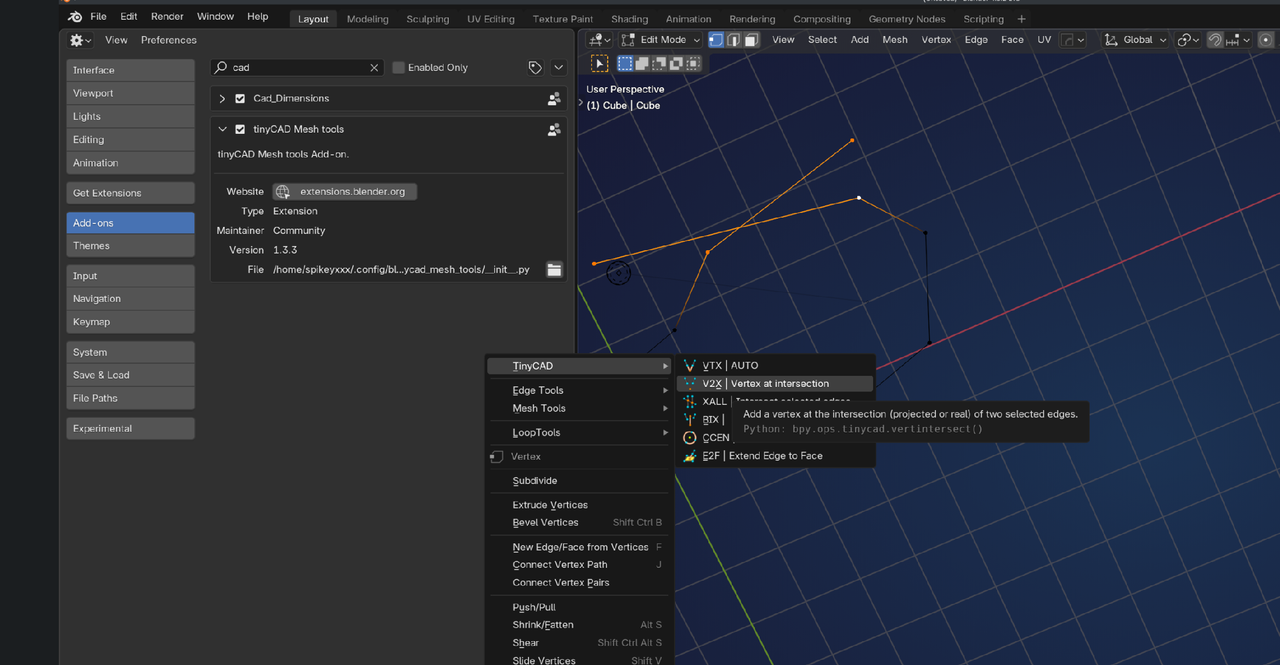Clear the add-on search field X
The width and height of the screenshot is (1280, 665).
tap(374, 68)
